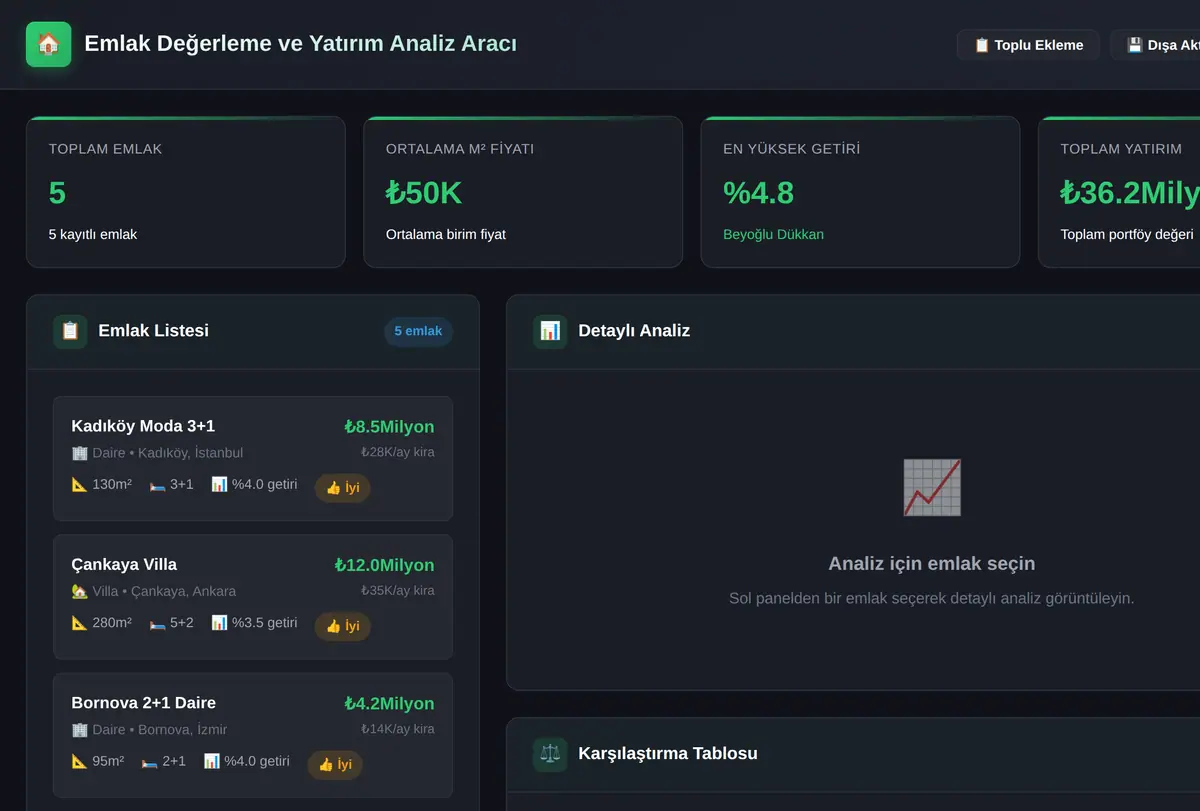Viewport: 1200px width, 811px height.
Task: Select the Kadıköy Moda 3+1 listing title
Action: pos(143,426)
